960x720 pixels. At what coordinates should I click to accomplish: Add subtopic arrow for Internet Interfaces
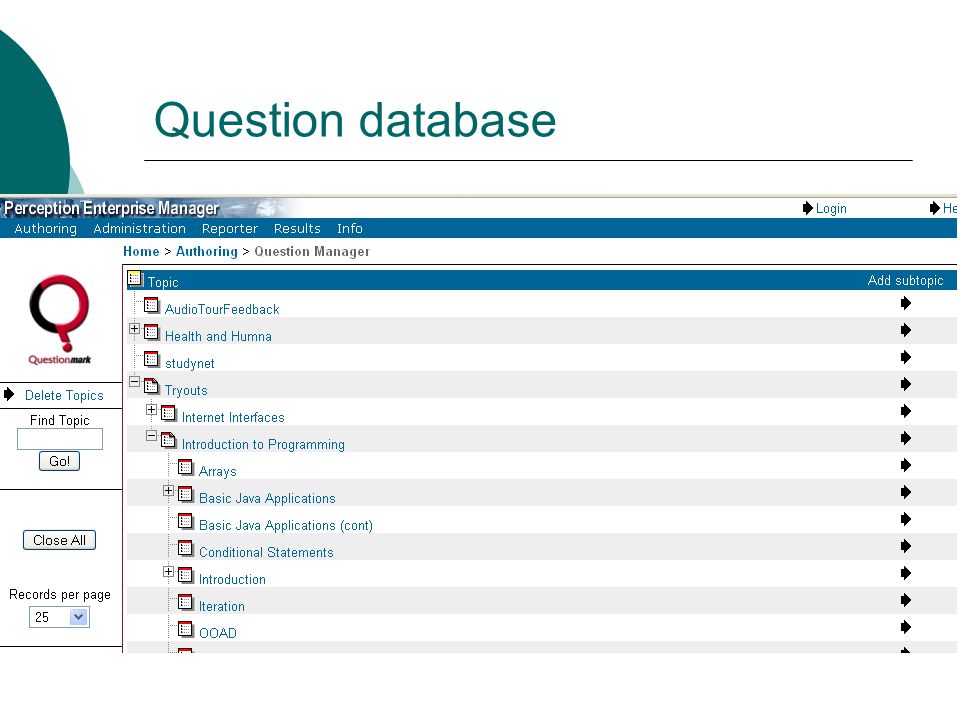tap(906, 411)
